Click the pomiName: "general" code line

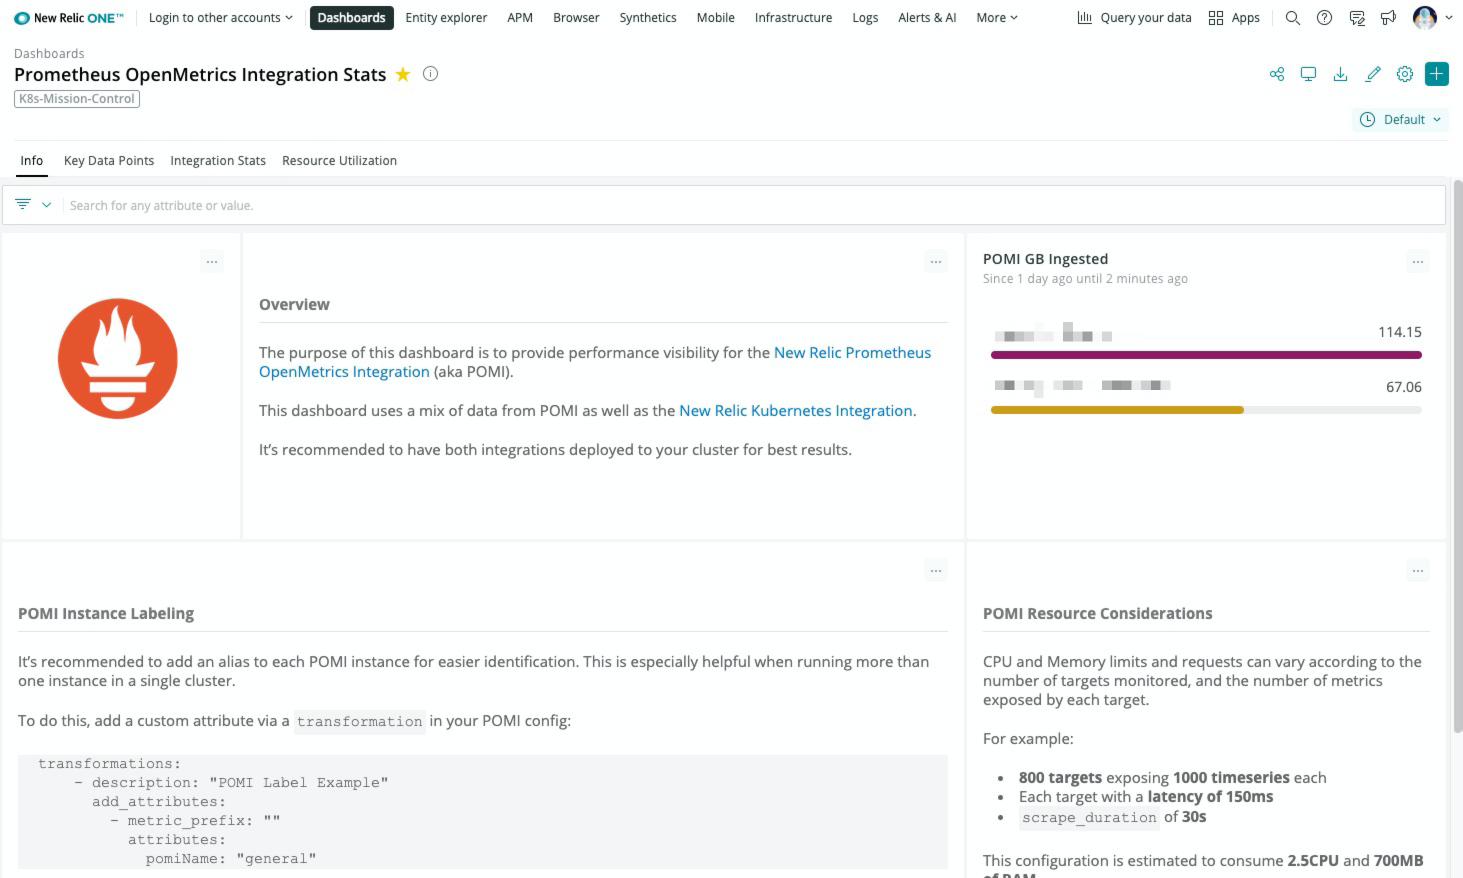point(231,858)
